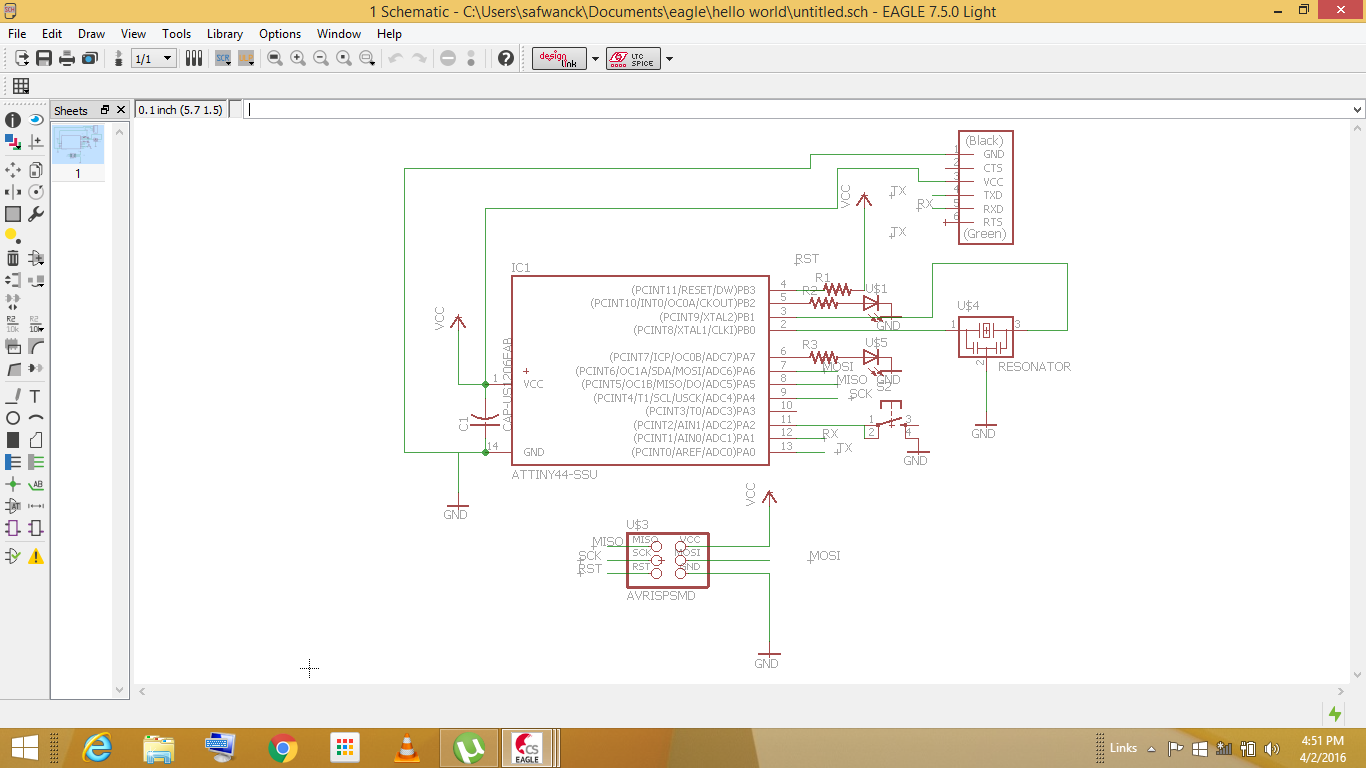1366x768 pixels.
Task: Select the Delete trash can tool
Action: click(x=13, y=258)
